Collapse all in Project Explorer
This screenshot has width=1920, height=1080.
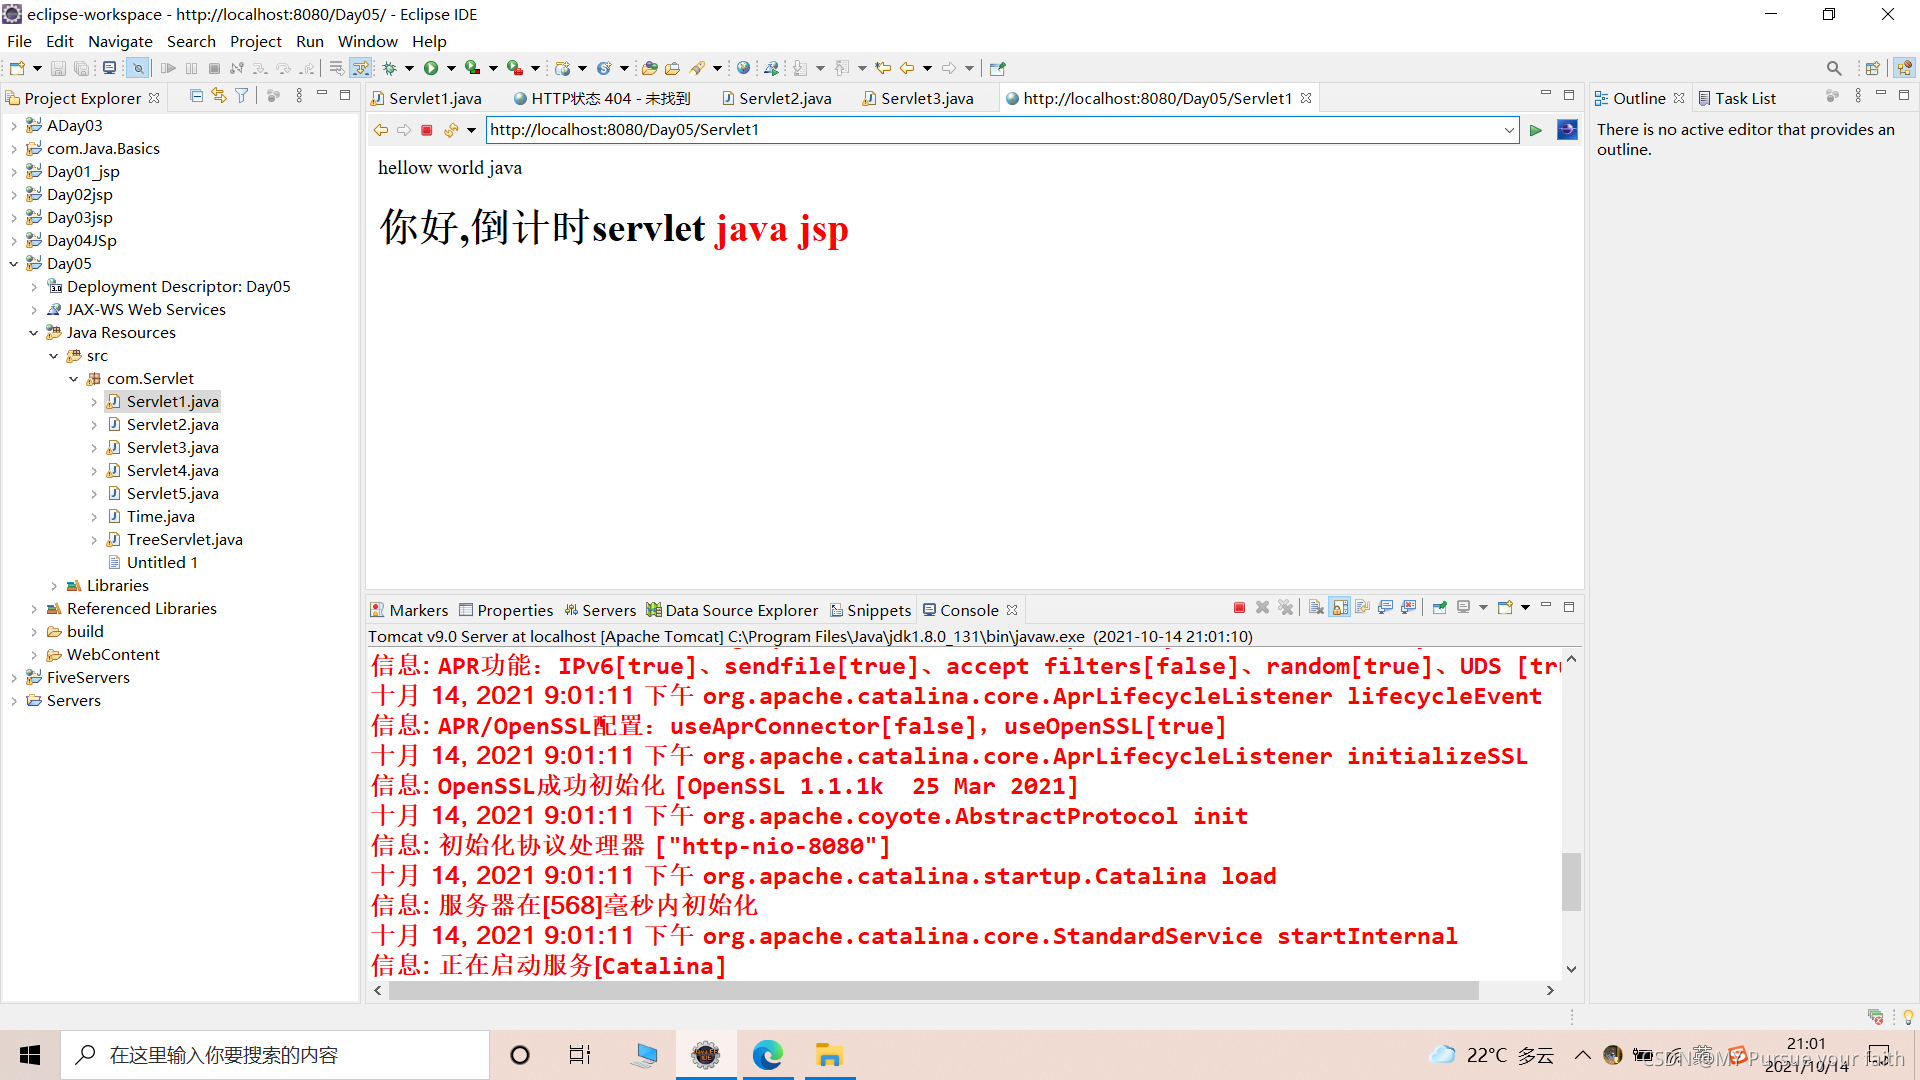(x=196, y=96)
